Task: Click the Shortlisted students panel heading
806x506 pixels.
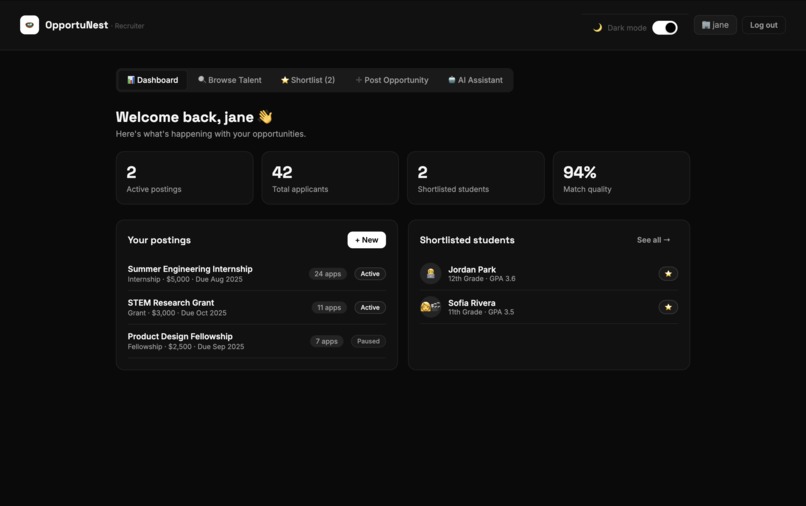Action: (467, 240)
